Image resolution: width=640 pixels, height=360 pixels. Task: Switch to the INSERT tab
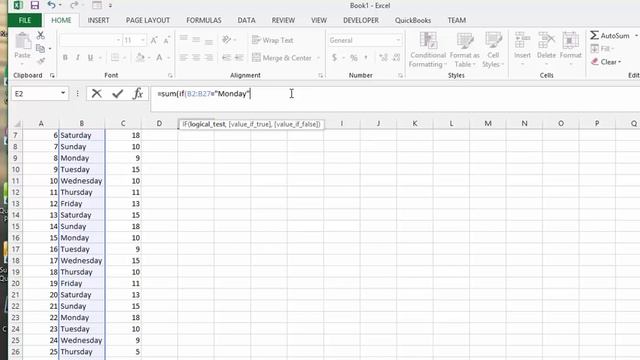tap(98, 20)
